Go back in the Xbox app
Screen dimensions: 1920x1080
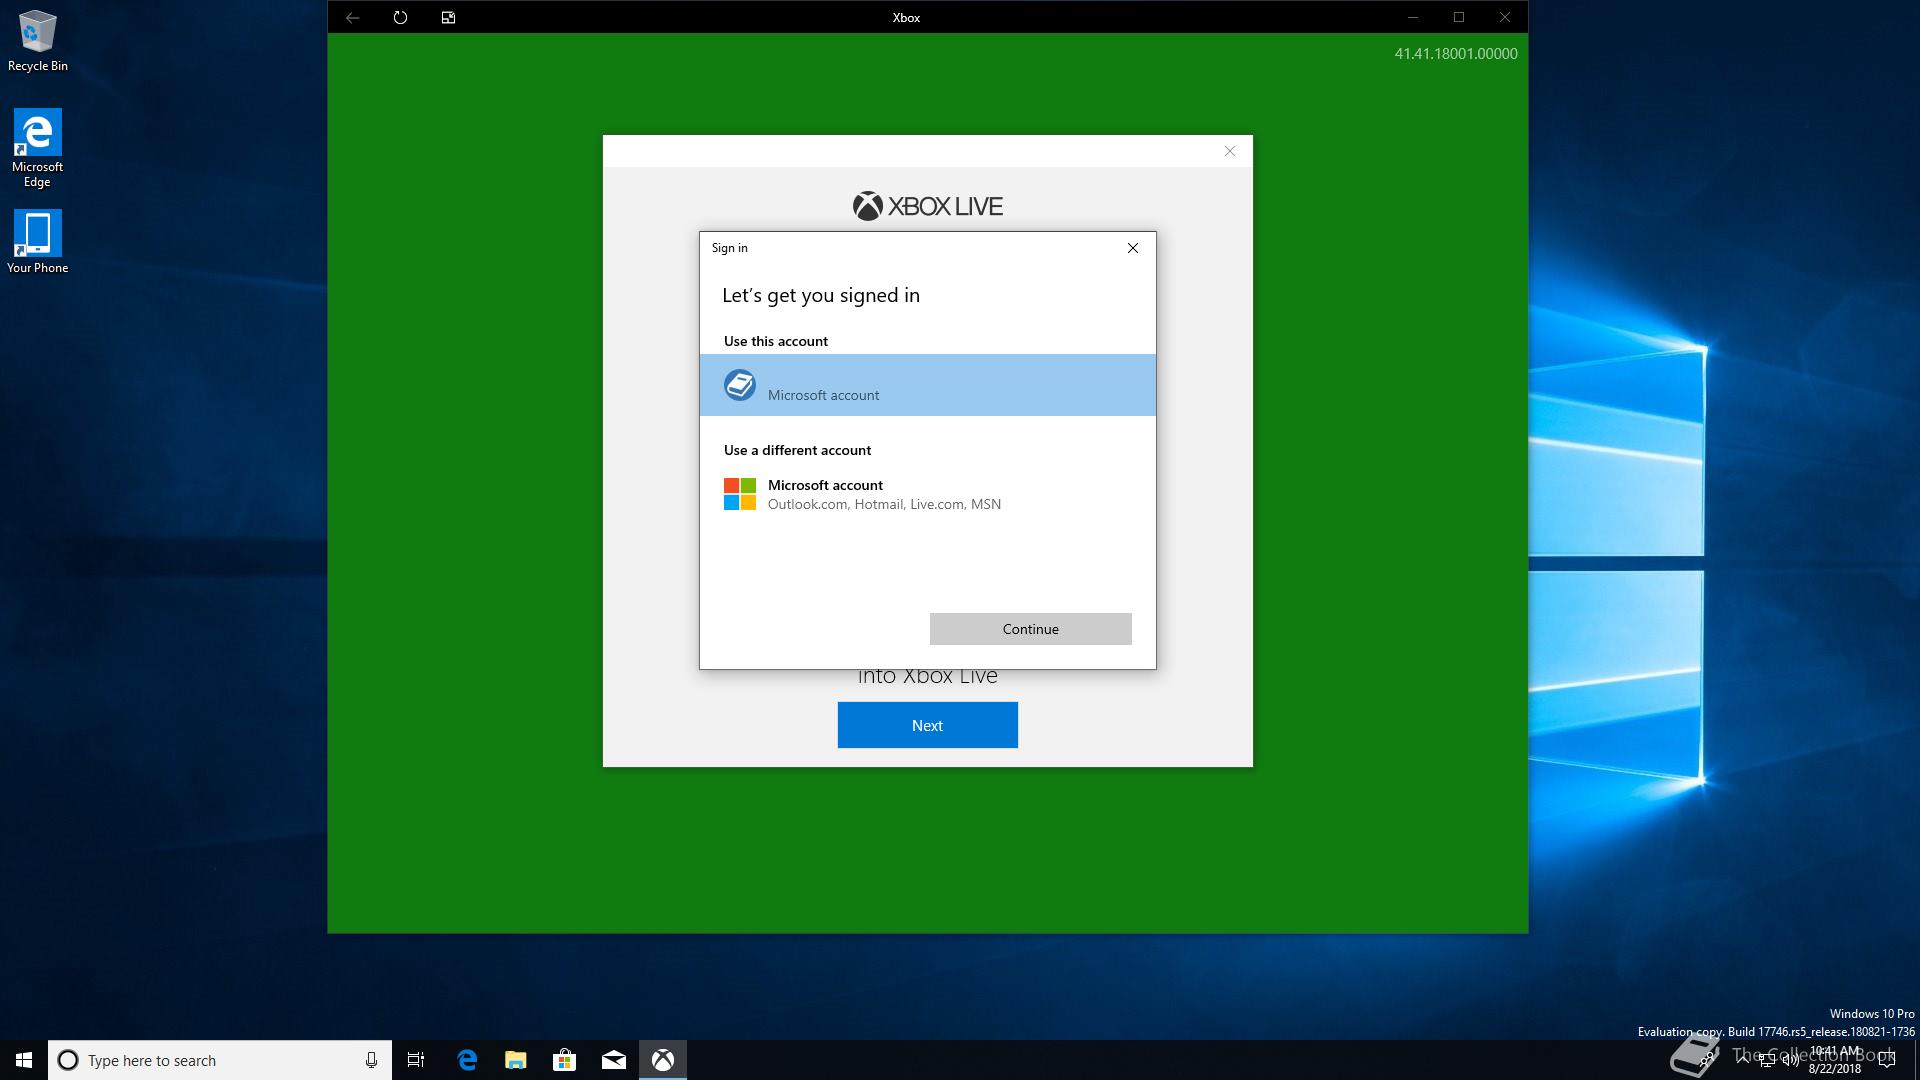pyautogui.click(x=352, y=17)
